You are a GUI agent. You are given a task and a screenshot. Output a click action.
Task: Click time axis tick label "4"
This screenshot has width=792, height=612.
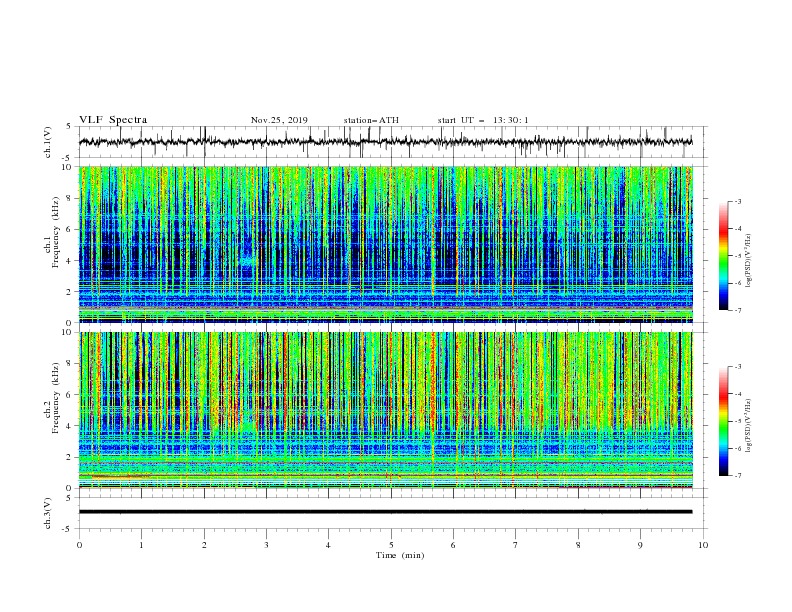(x=328, y=545)
